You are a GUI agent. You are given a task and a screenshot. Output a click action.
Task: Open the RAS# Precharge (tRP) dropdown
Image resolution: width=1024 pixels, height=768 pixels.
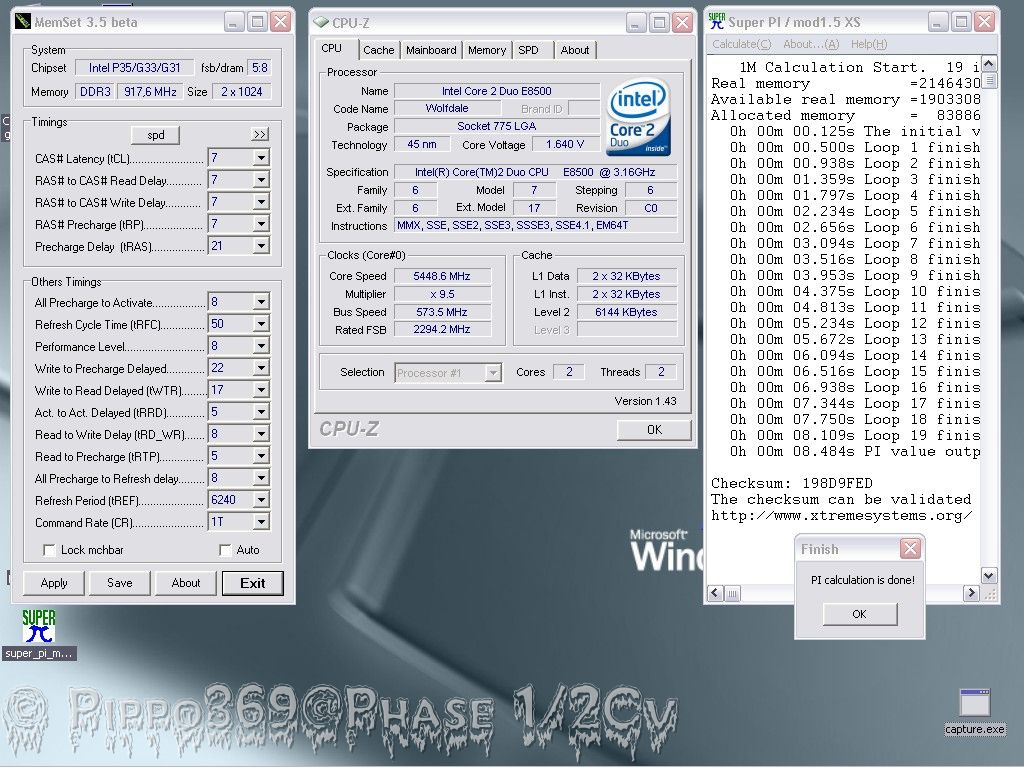(261, 225)
